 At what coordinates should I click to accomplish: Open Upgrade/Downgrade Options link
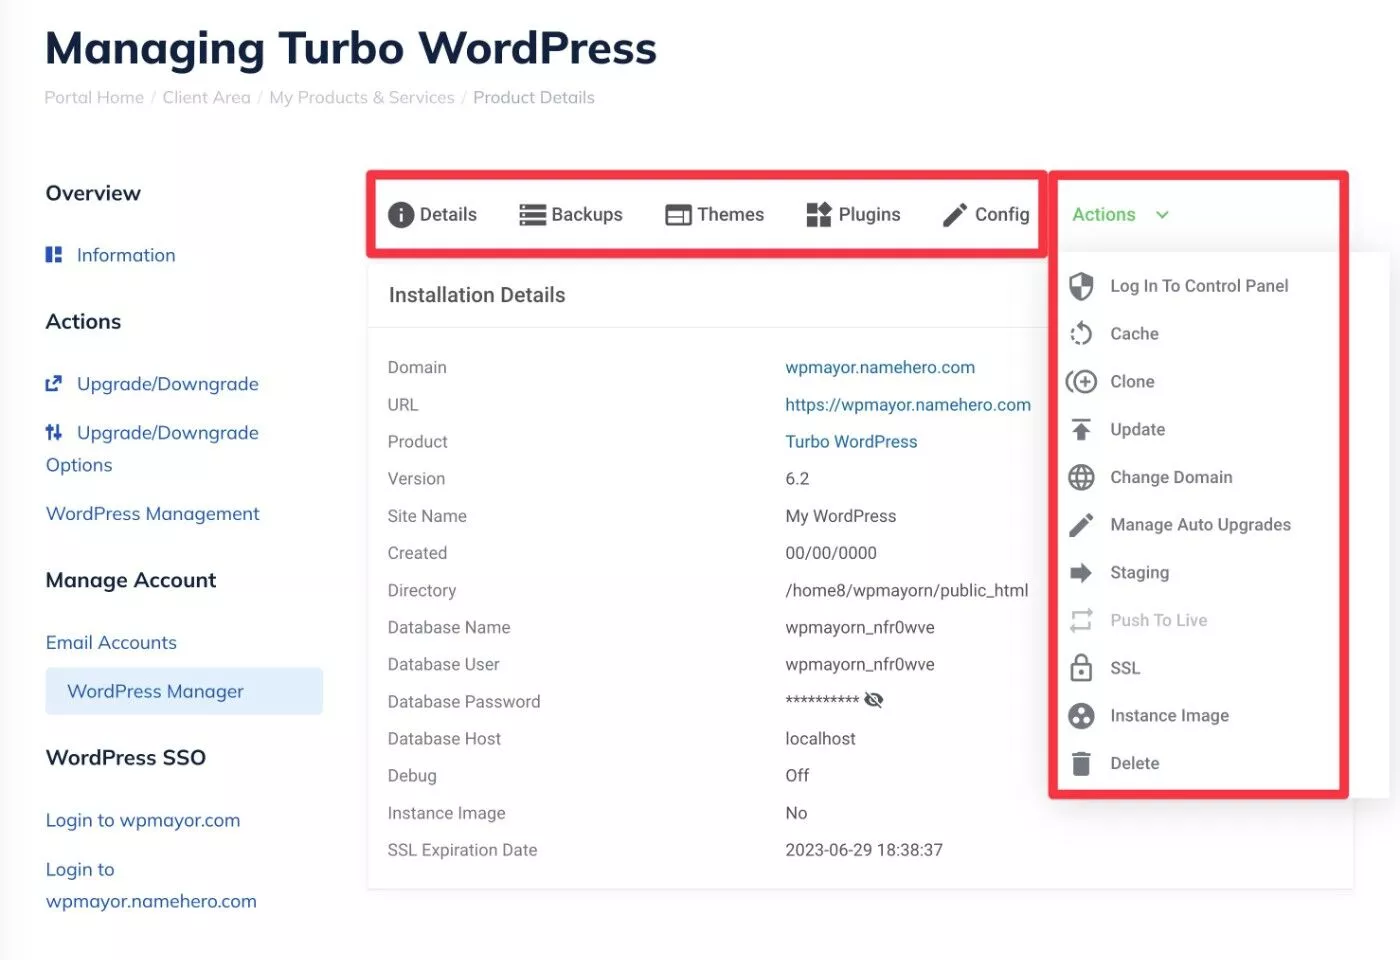click(x=152, y=449)
